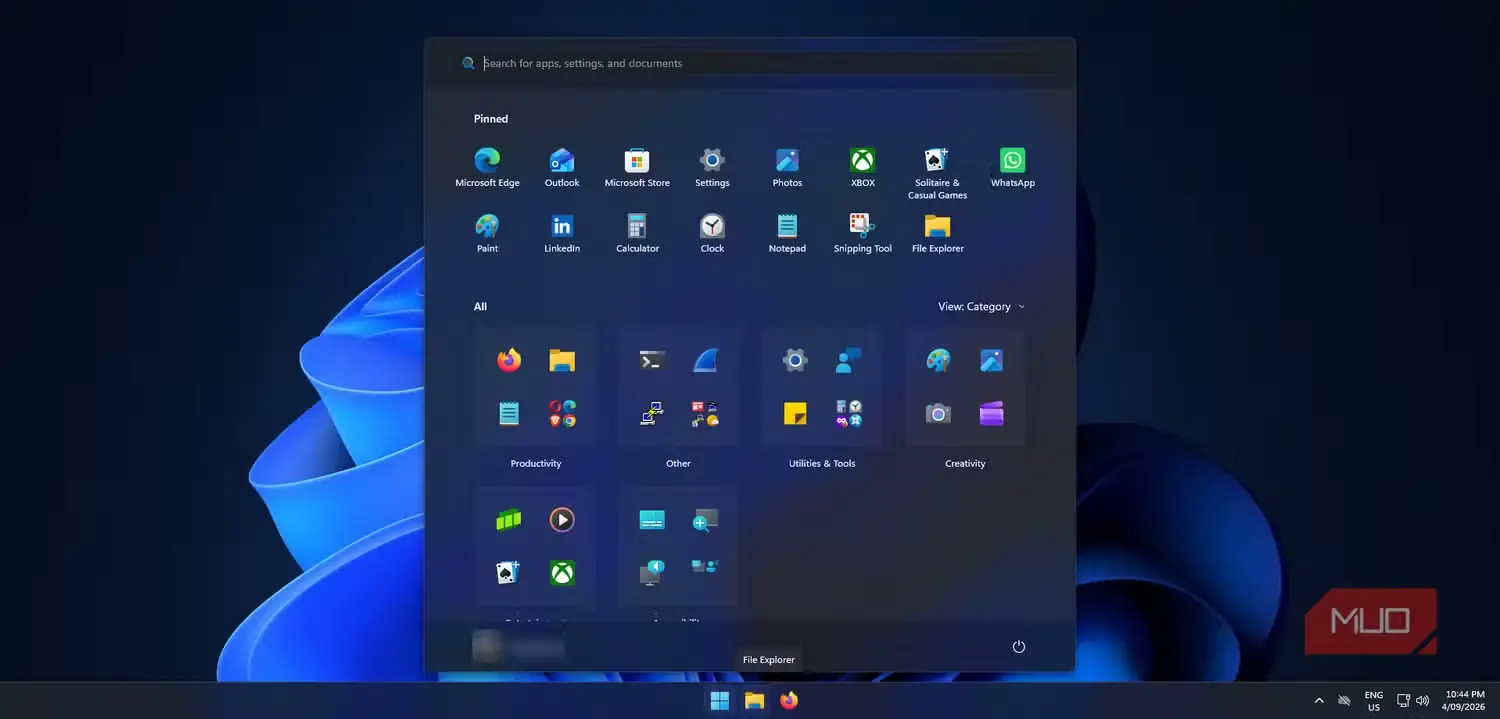Screen dimensions: 1500x719
Task: Open the 10:44 PM clock and date
Action: 1465,700
